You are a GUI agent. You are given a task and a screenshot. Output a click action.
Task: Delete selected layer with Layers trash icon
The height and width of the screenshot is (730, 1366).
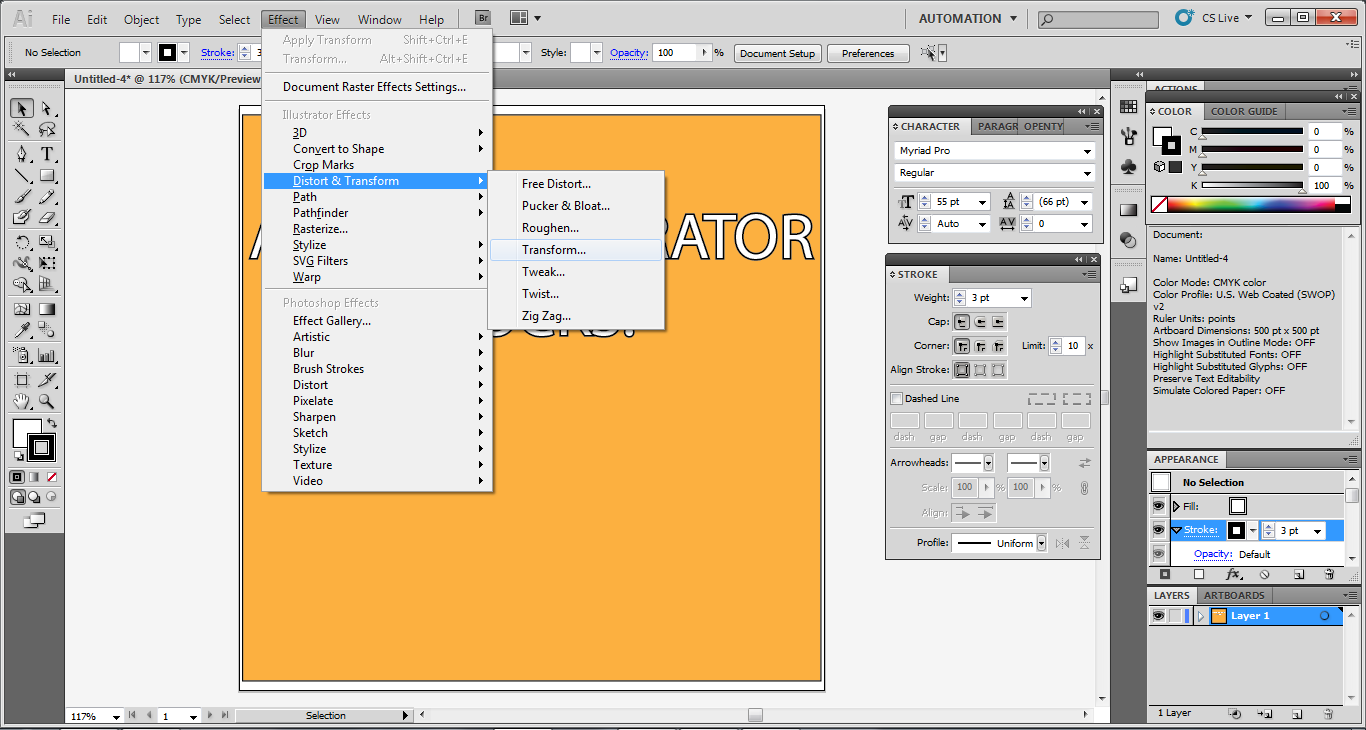1329,714
